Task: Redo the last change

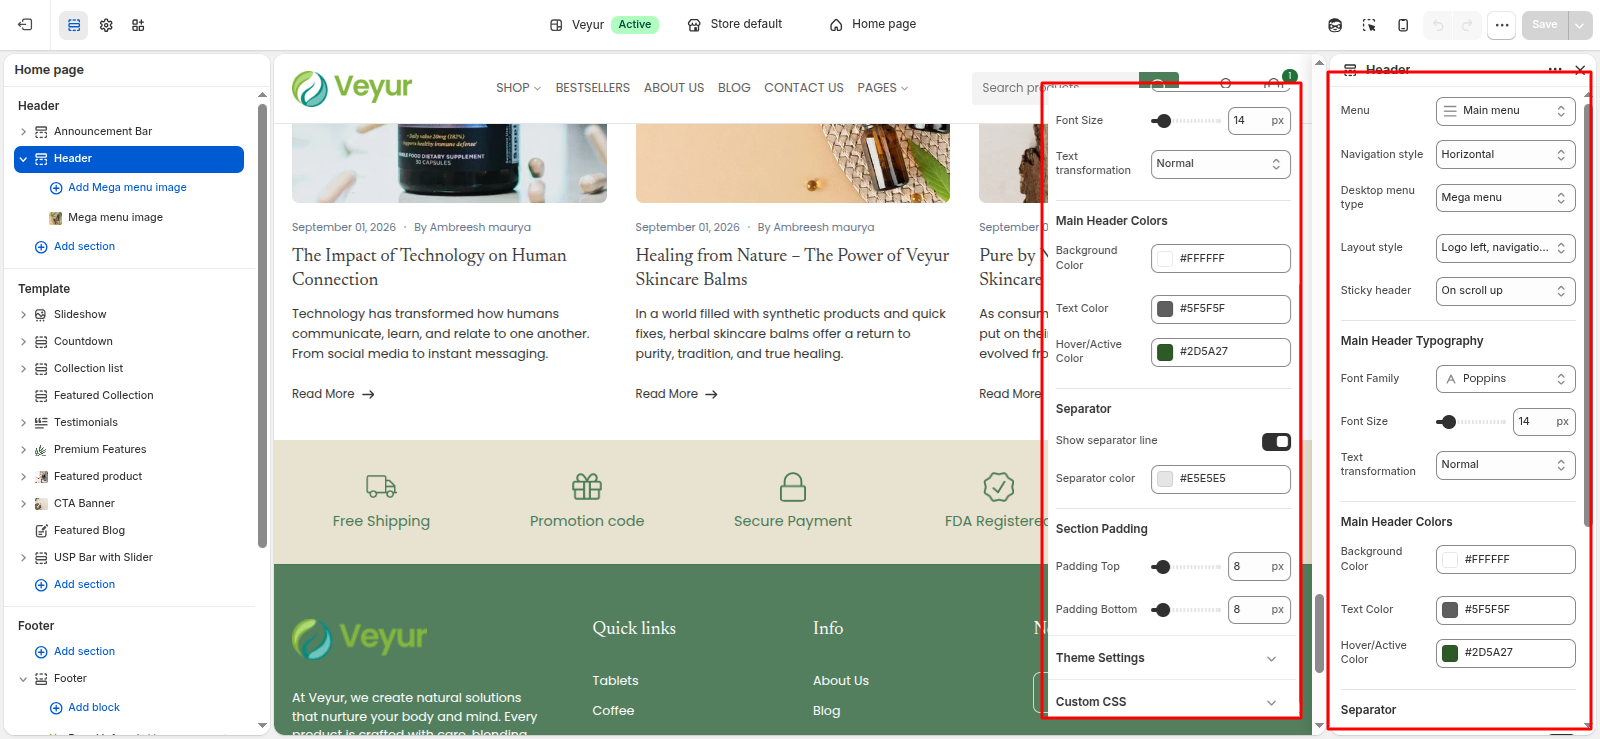Action: coord(1467,25)
